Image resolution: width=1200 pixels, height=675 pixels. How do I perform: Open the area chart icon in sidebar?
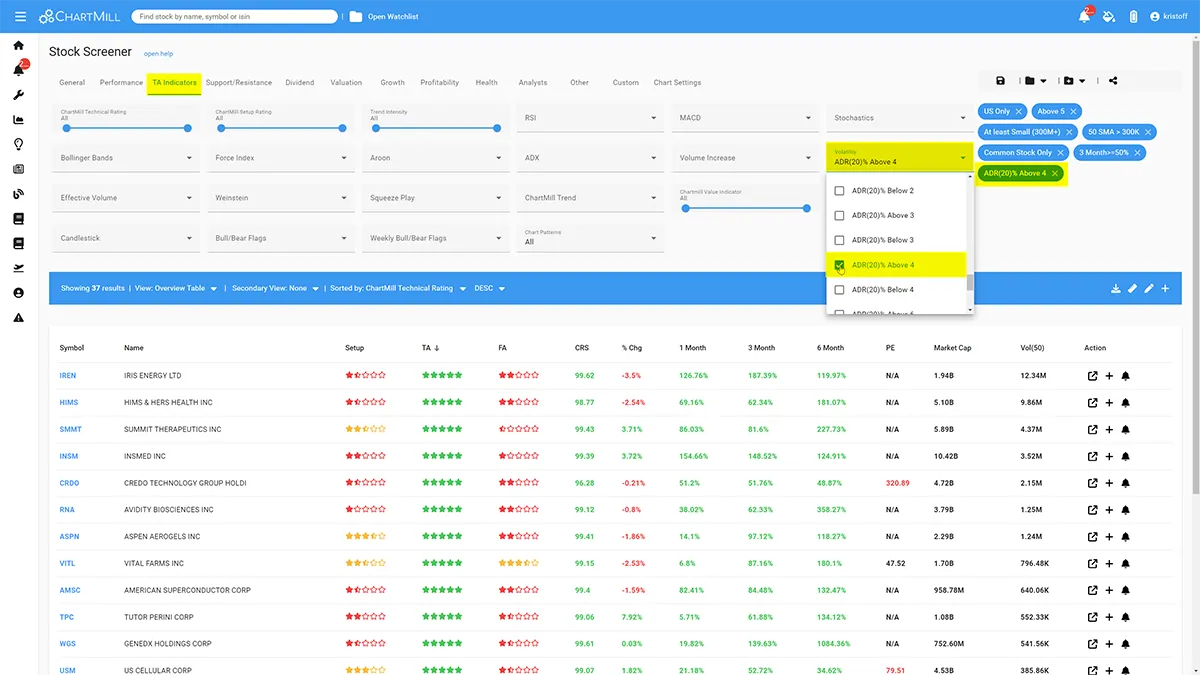click(19, 120)
